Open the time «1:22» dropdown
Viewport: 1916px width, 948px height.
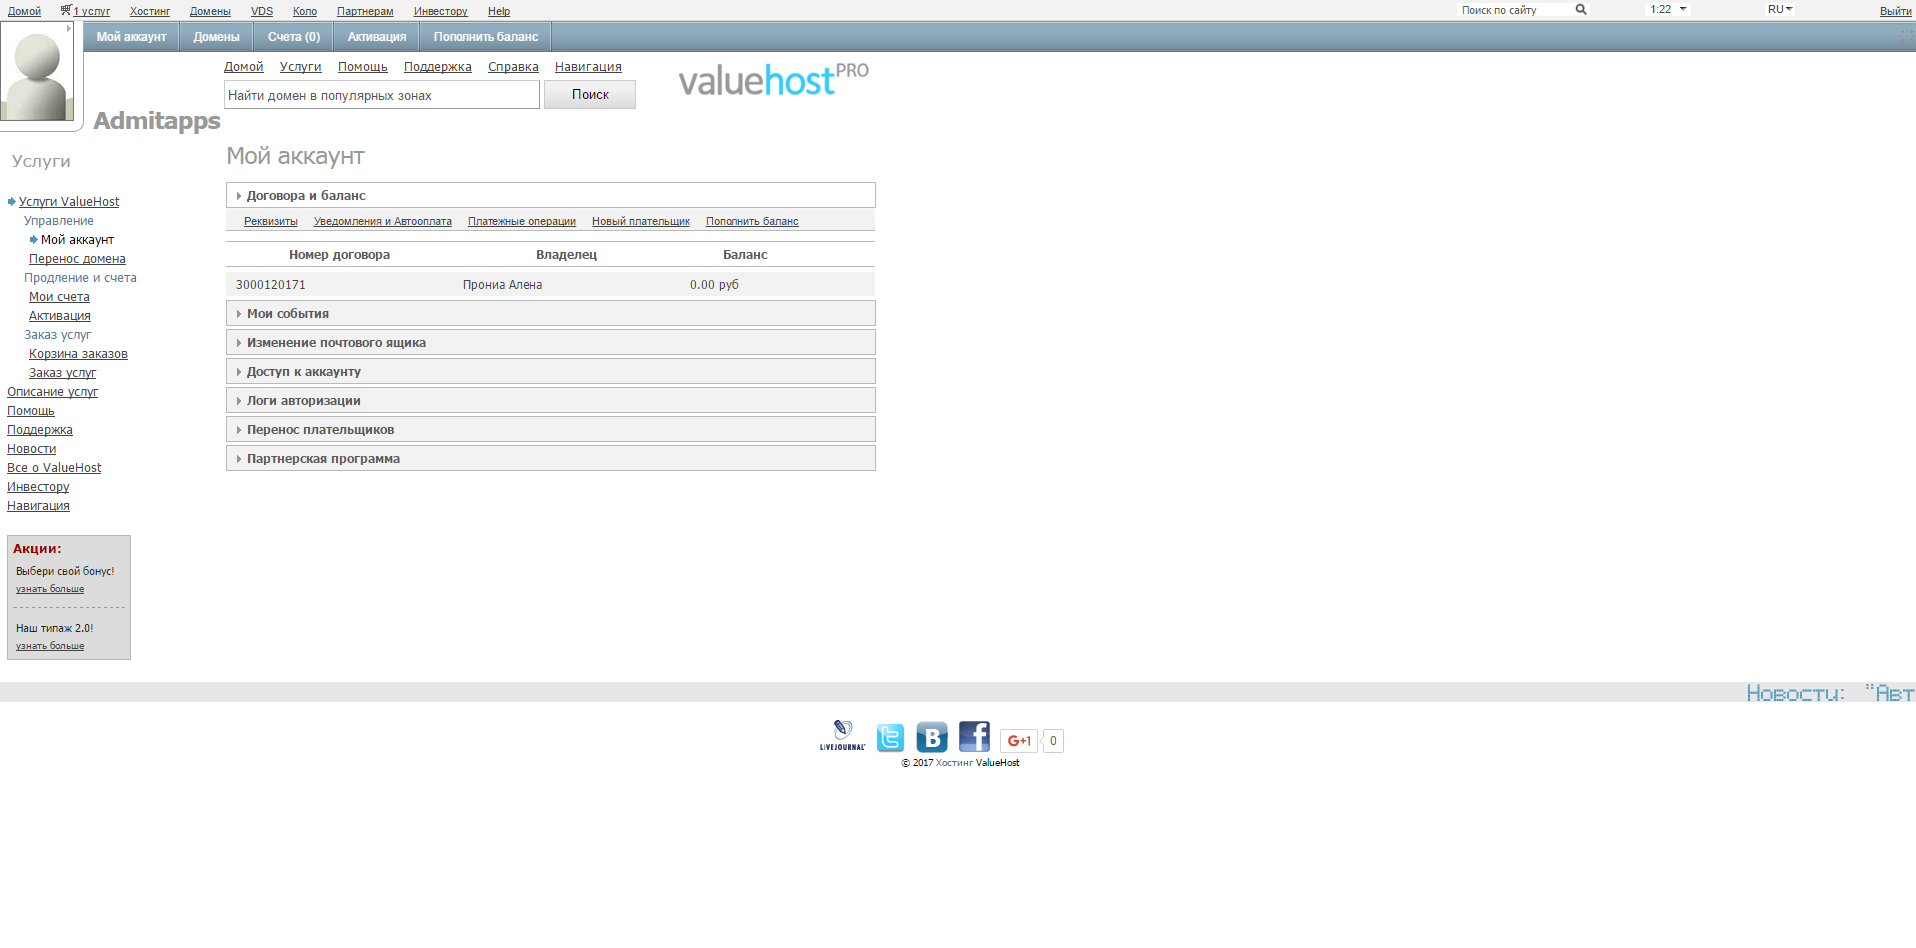click(1666, 9)
